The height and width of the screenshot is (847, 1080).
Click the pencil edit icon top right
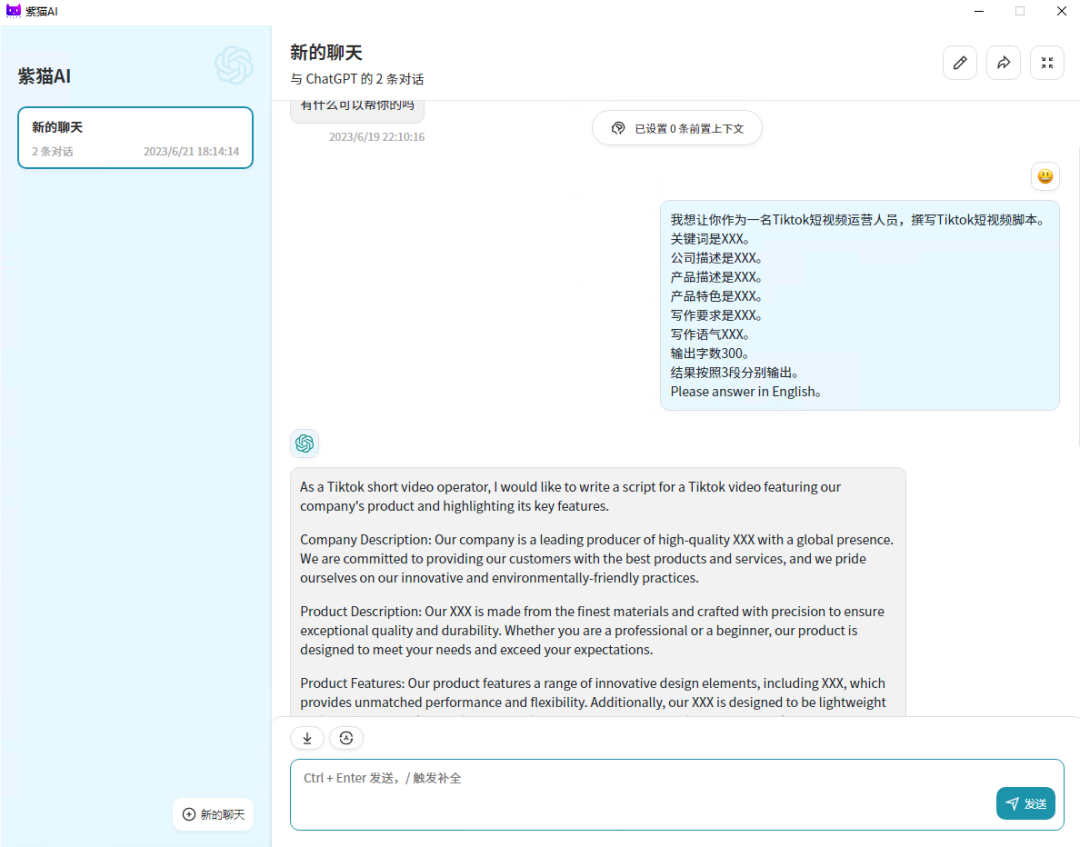(x=959, y=62)
